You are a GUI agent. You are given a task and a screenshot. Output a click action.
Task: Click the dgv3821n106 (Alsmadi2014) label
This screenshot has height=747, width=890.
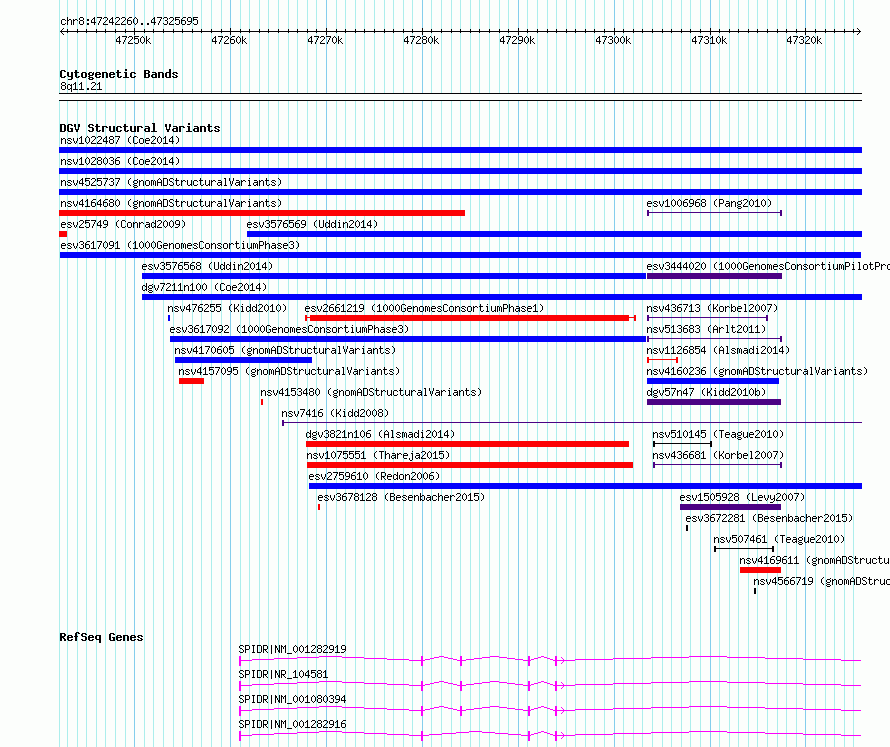[x=380, y=434]
